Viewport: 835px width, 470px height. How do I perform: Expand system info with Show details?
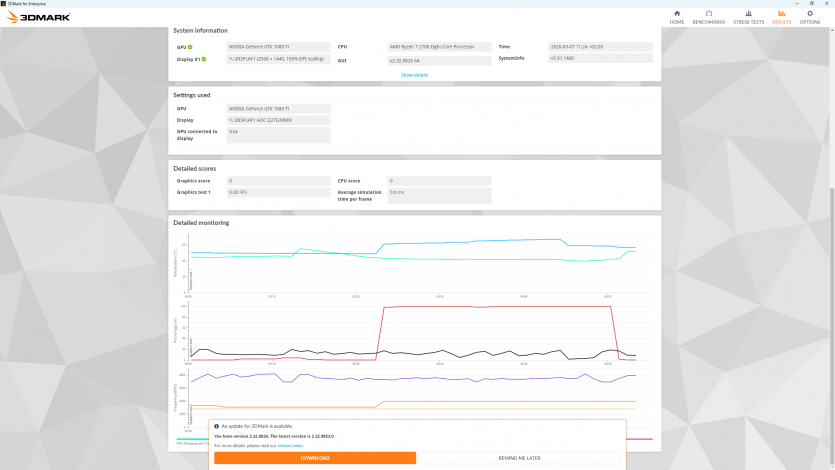(x=414, y=75)
